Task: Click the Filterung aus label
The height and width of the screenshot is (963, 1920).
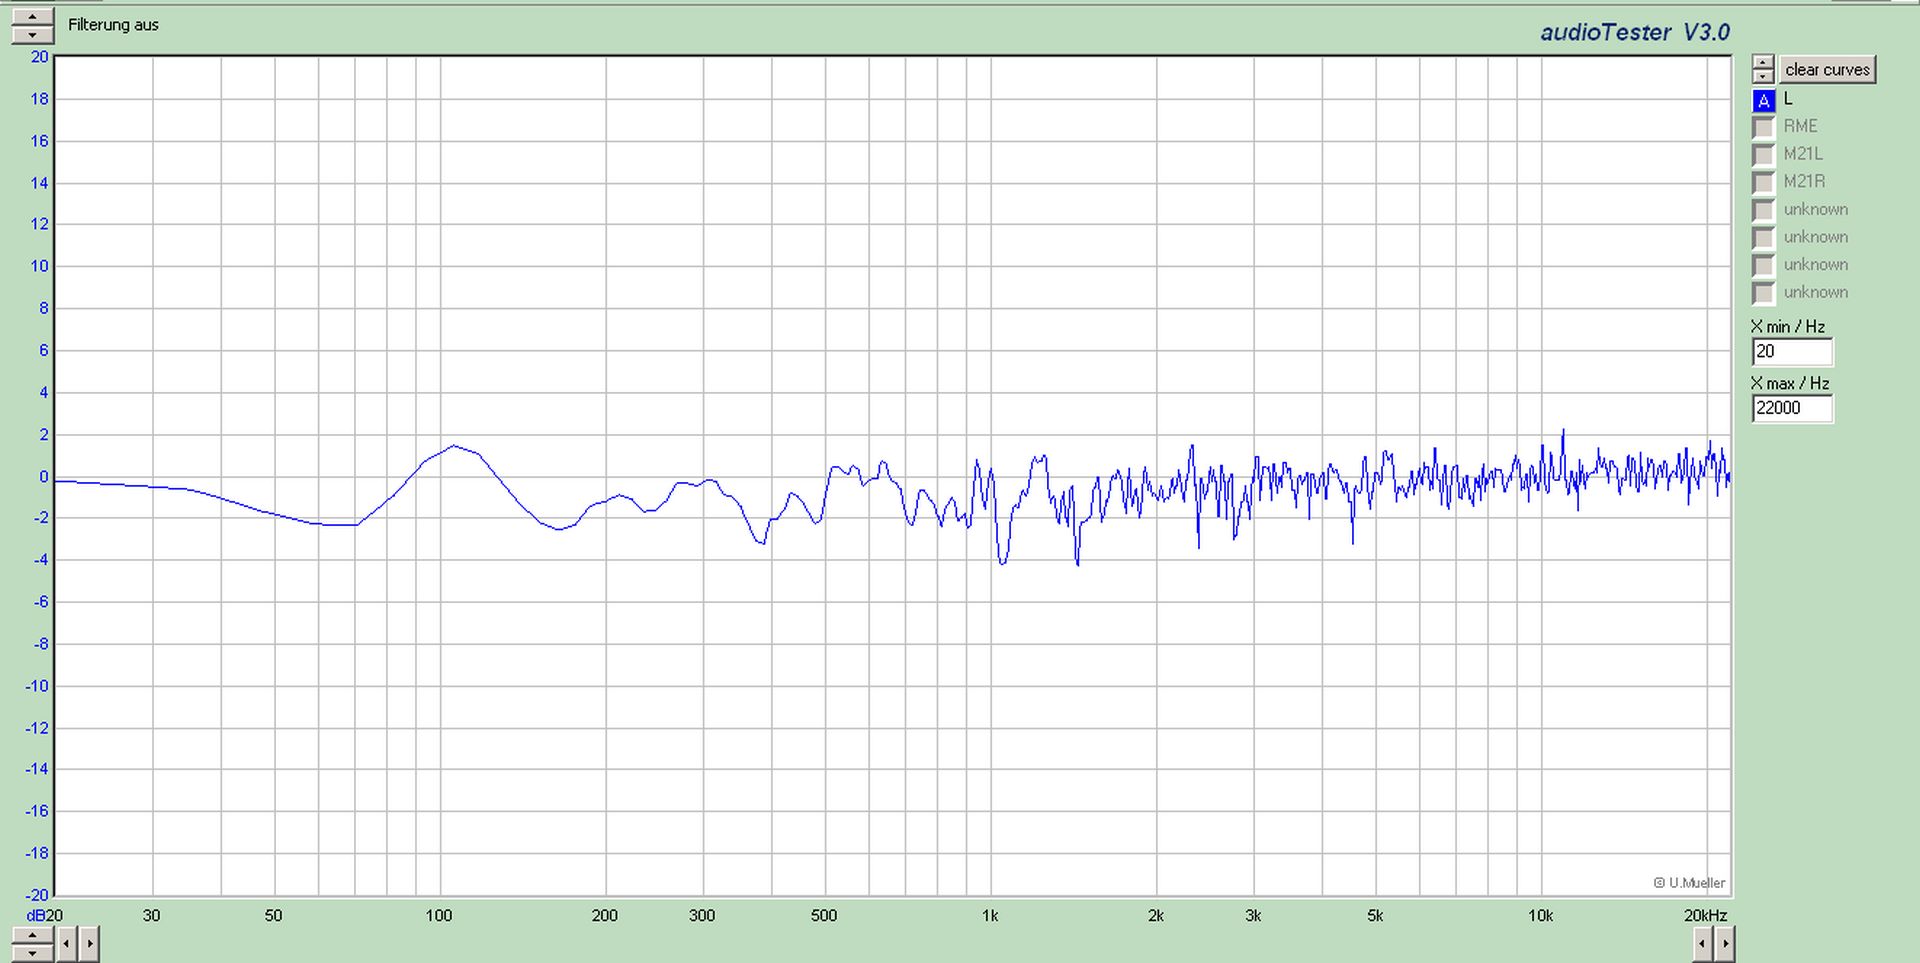Action: tap(113, 25)
